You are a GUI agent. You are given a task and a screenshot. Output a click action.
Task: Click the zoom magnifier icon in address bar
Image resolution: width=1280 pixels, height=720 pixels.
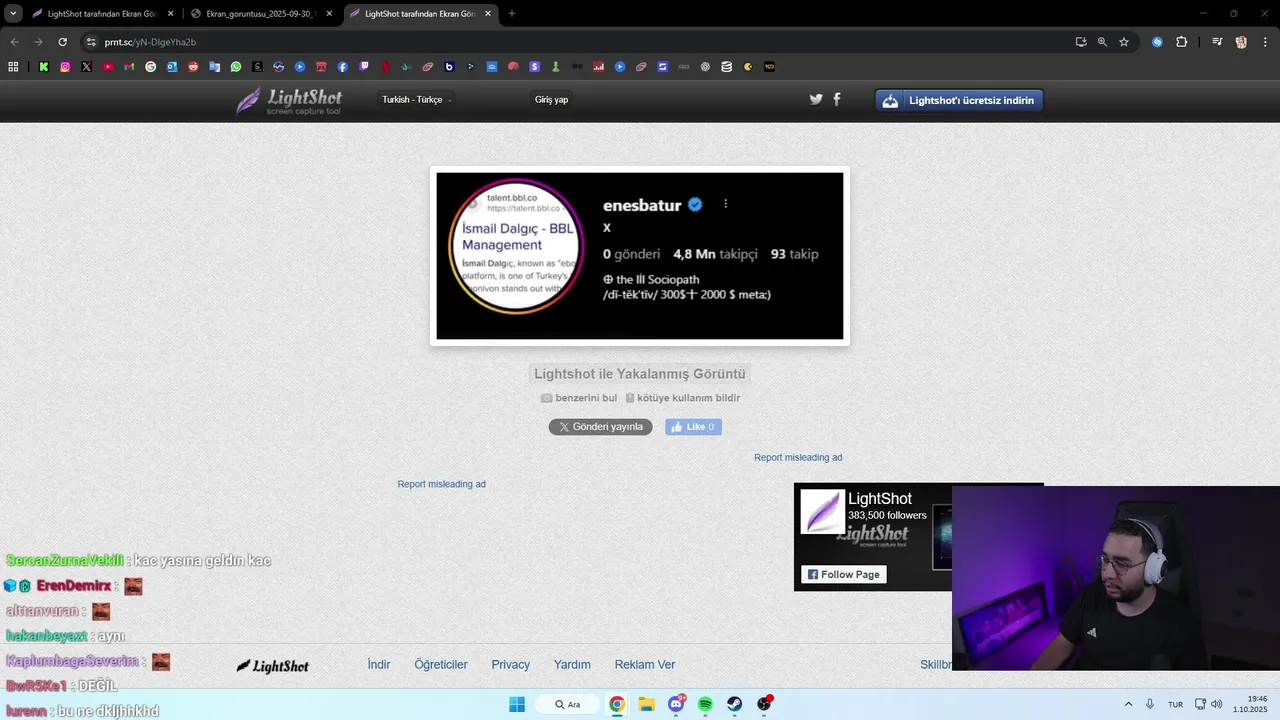1102,42
